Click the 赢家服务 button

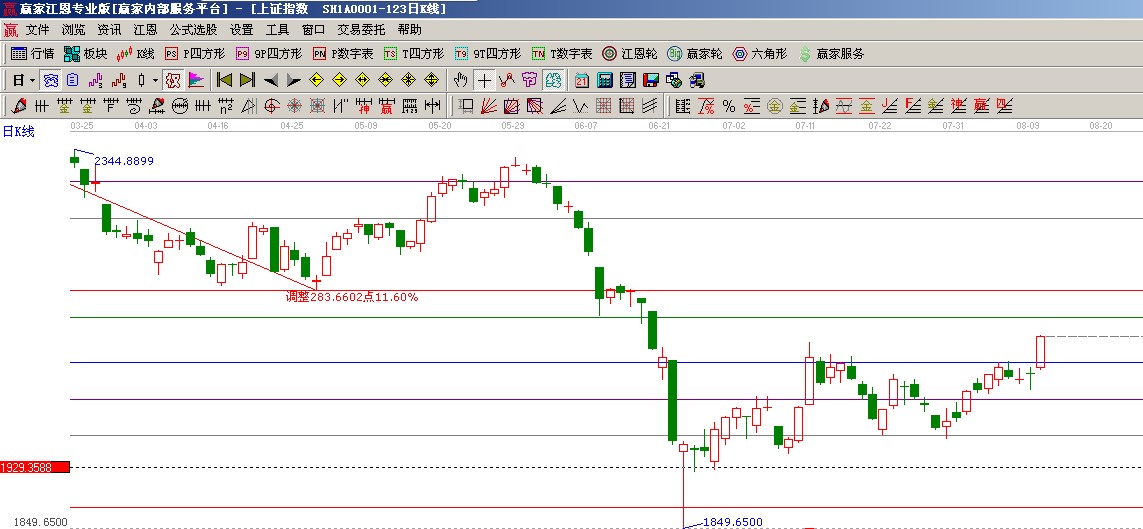click(x=831, y=54)
